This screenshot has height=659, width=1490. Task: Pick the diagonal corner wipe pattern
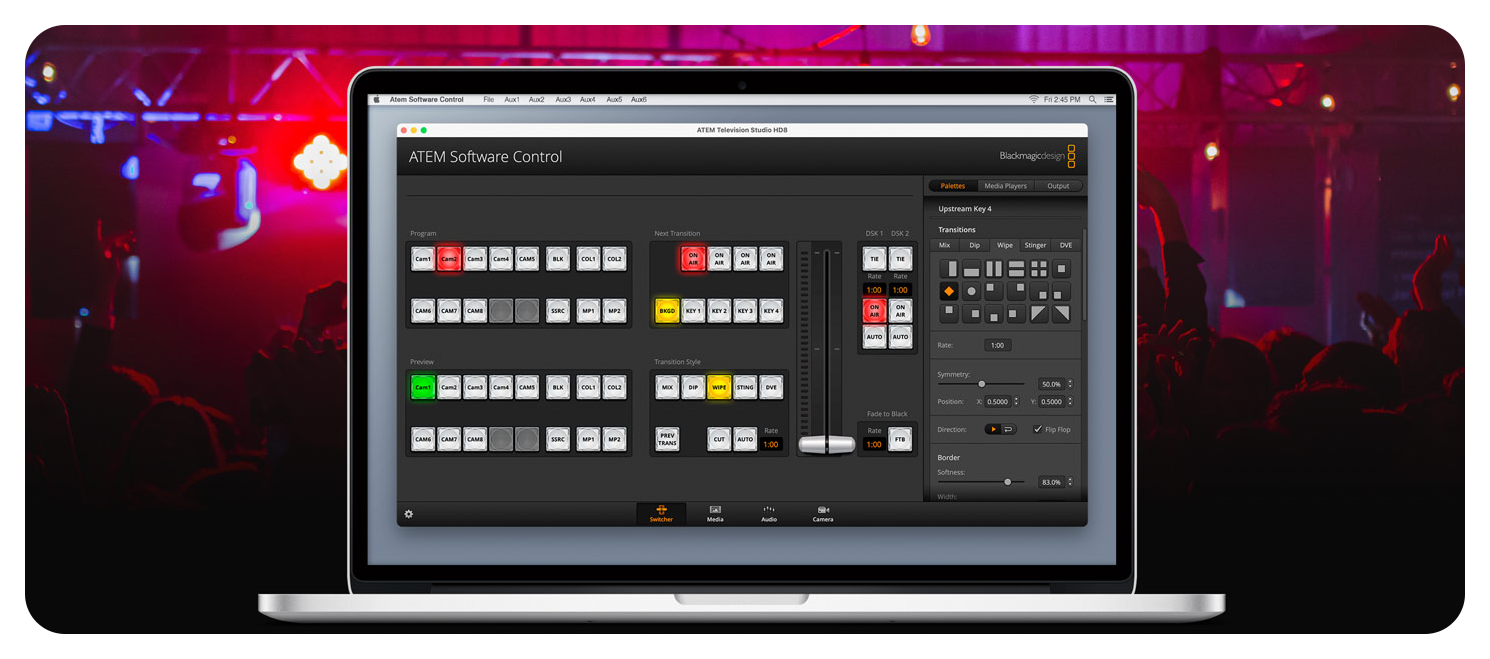point(1038,313)
